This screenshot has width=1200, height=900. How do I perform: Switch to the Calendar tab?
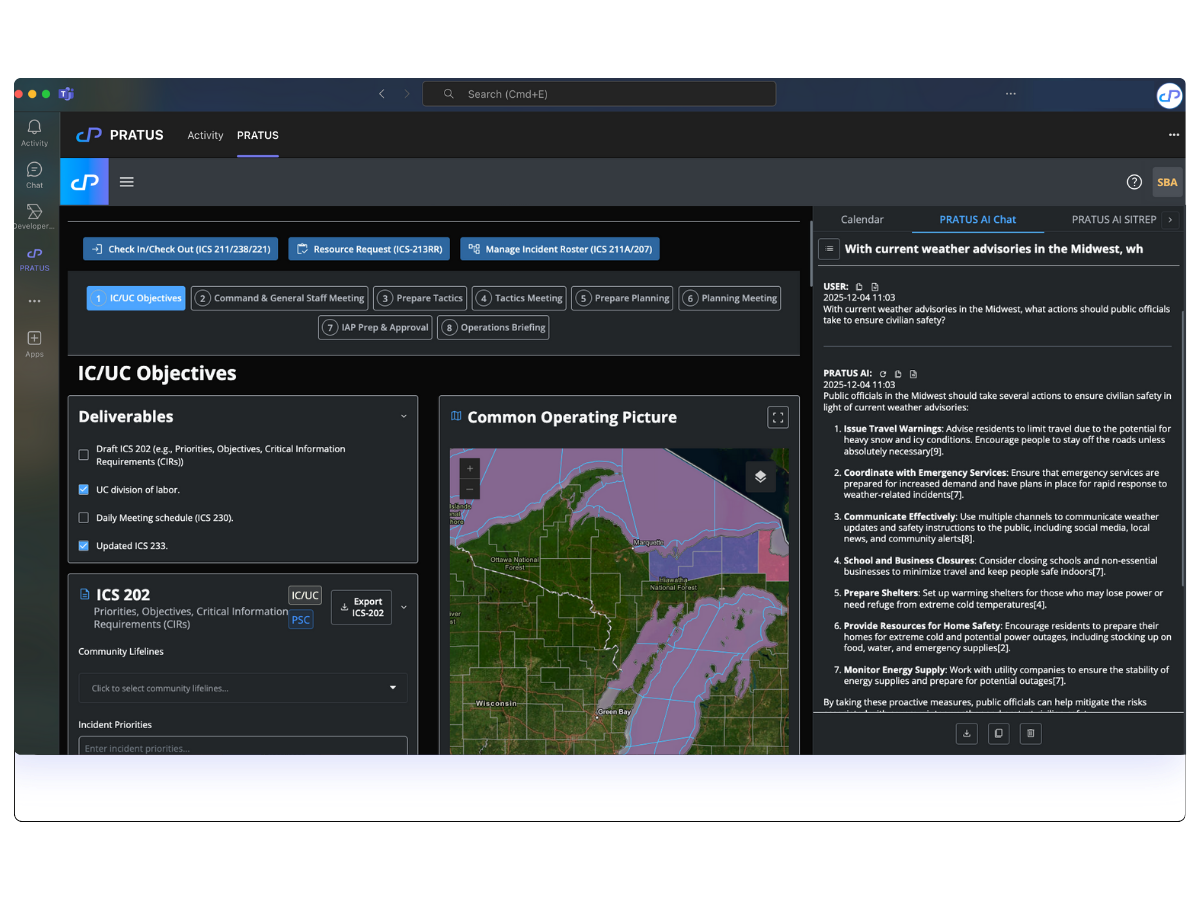point(862,219)
